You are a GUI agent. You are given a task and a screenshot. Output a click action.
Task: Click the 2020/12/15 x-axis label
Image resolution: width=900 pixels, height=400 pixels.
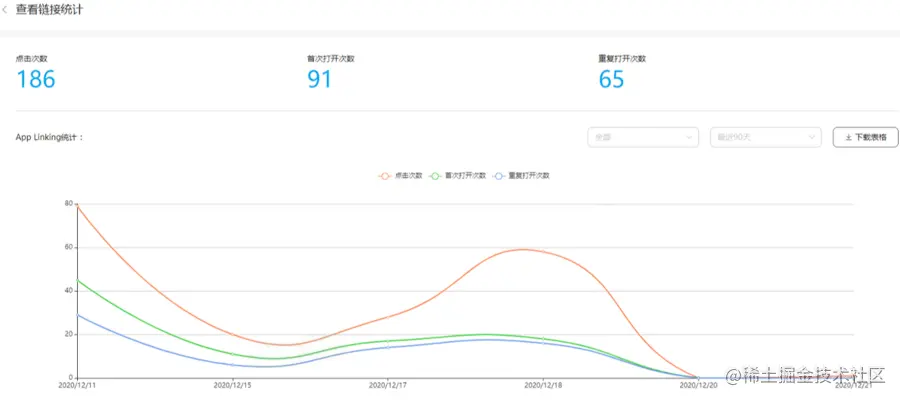231,385
